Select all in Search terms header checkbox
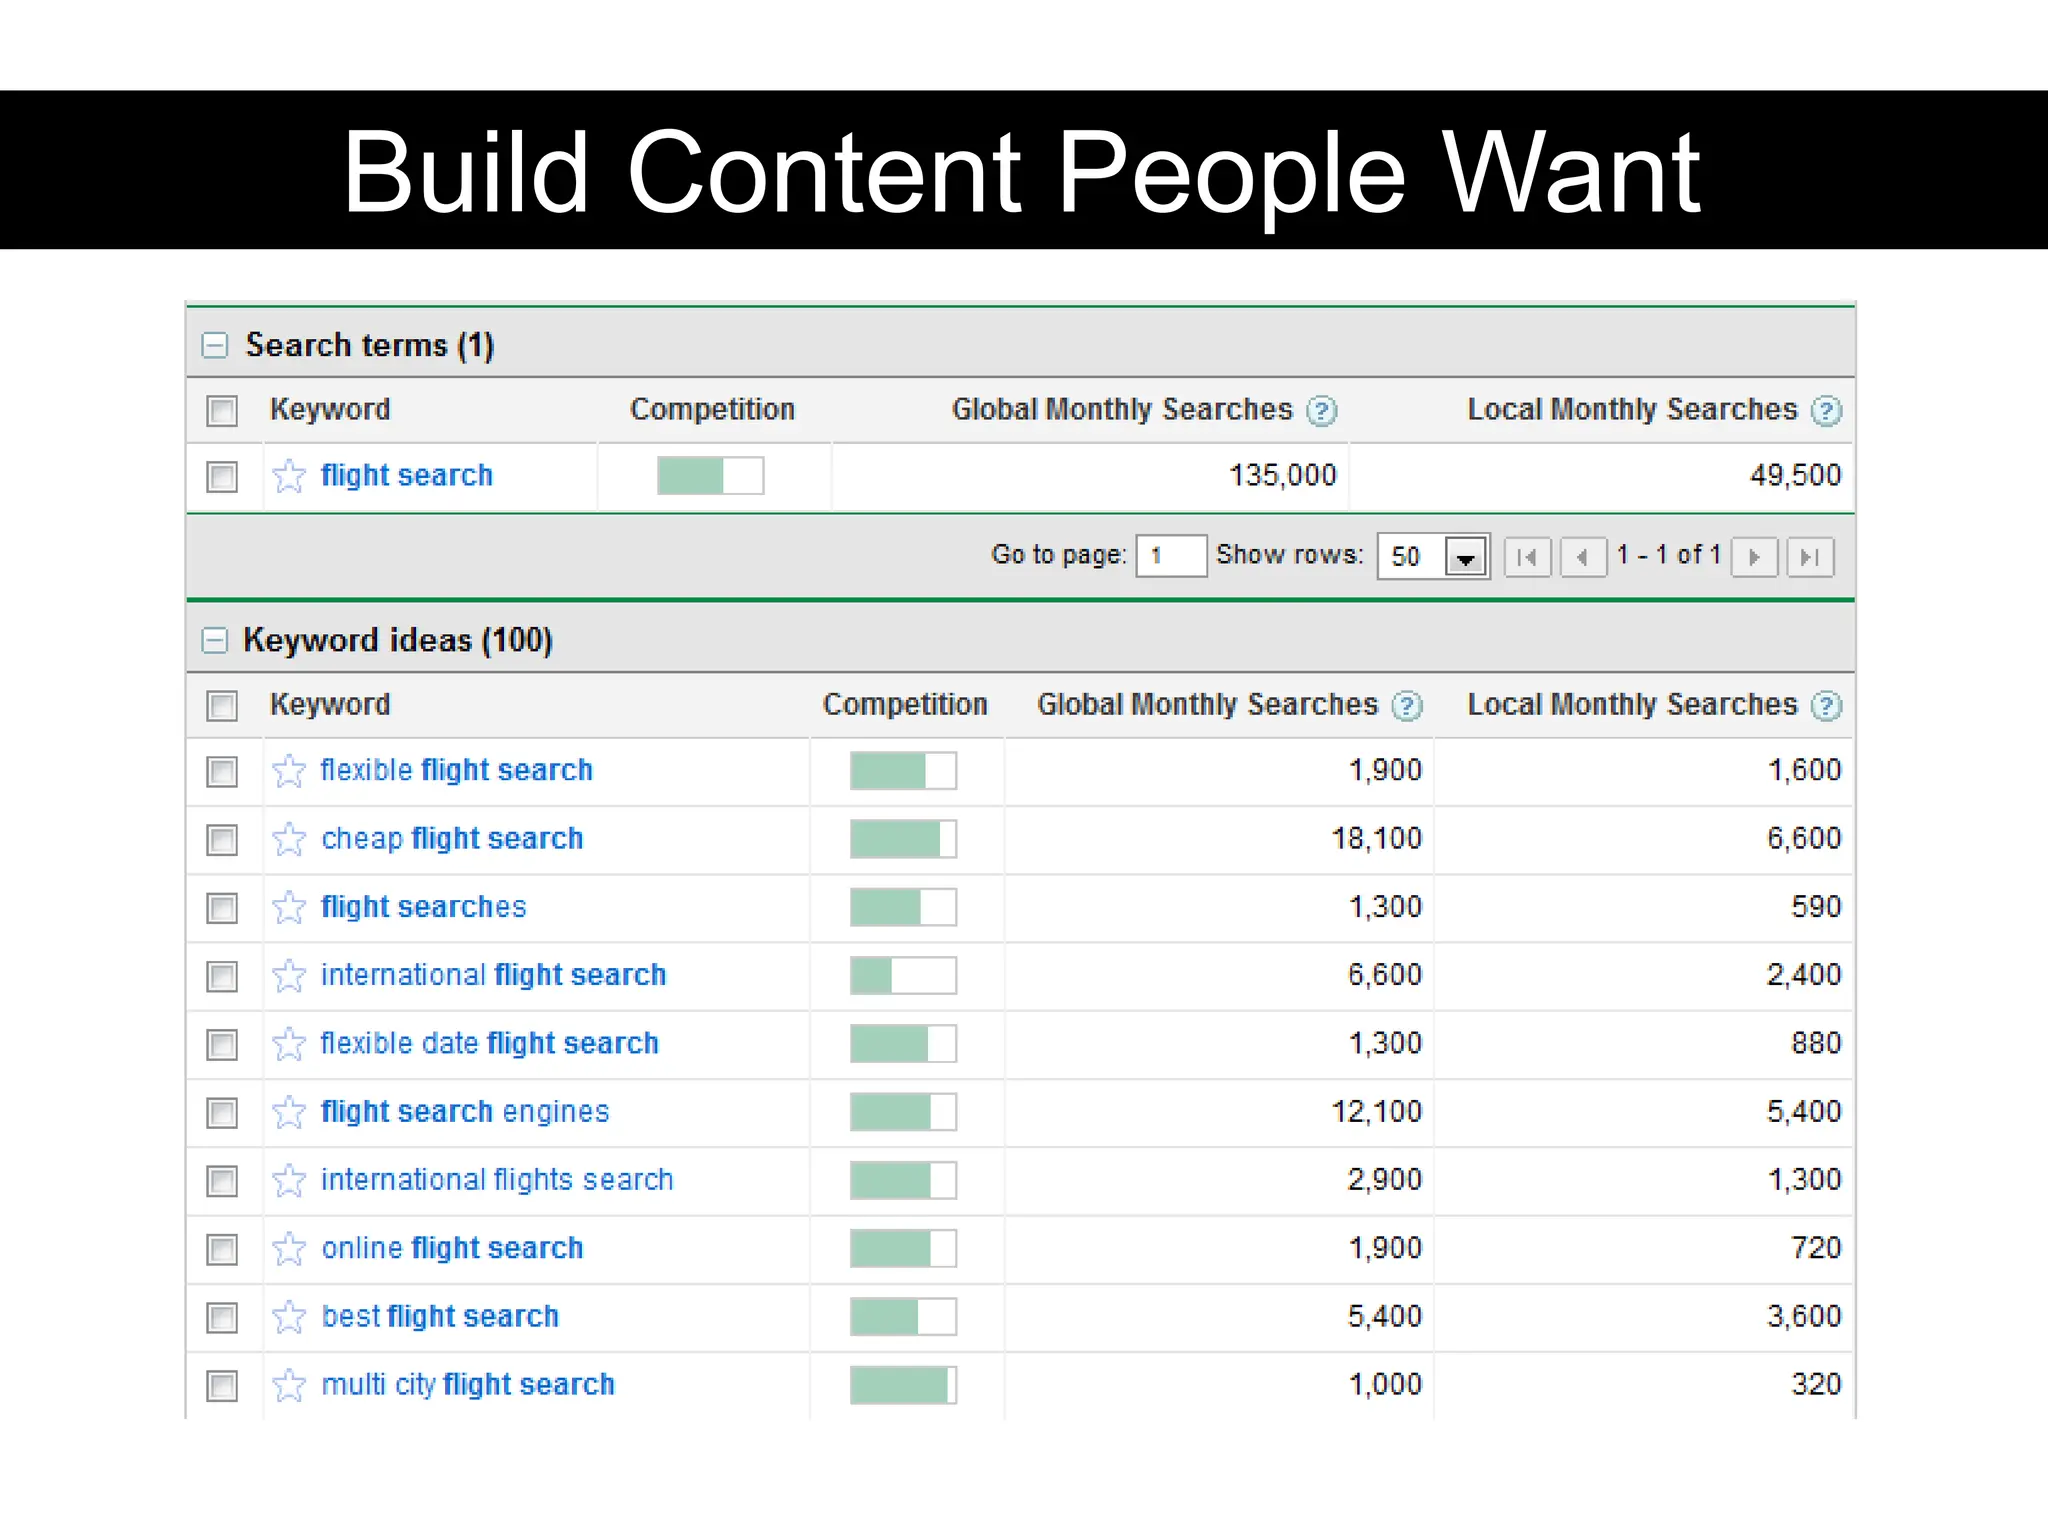2048x1536 pixels. [222, 411]
